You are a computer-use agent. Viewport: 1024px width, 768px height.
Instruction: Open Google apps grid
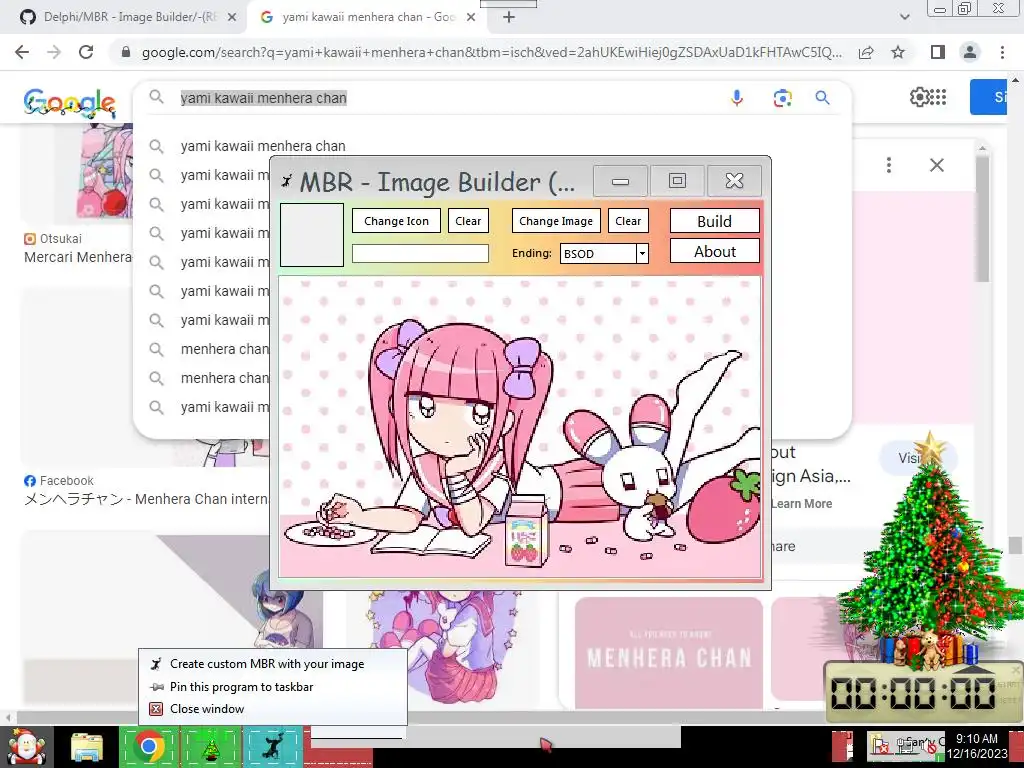938,97
